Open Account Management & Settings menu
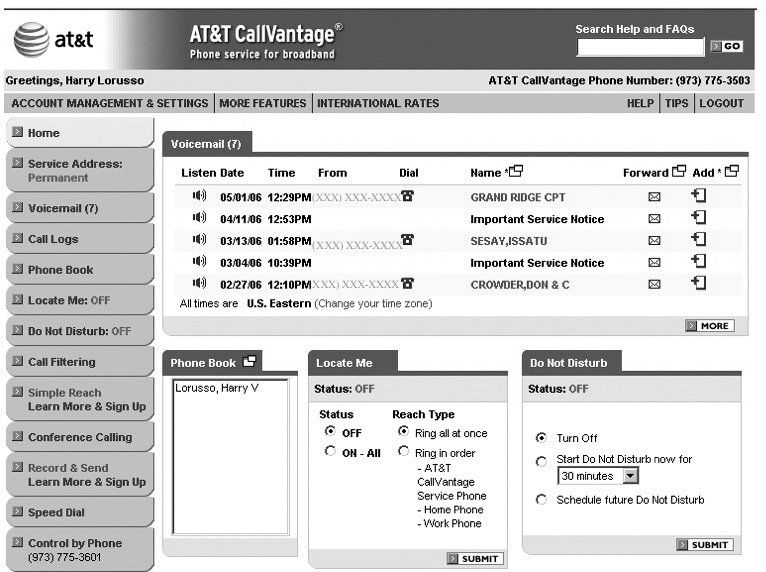766x572 pixels. tap(108, 103)
